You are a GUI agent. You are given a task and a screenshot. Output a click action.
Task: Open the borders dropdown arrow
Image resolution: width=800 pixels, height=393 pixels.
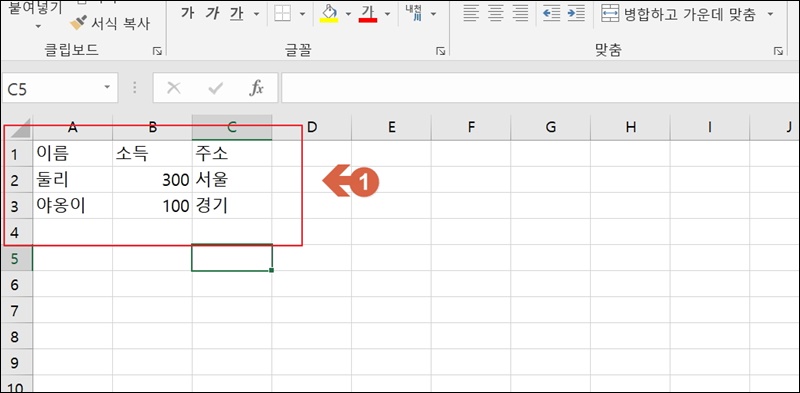tap(303, 14)
